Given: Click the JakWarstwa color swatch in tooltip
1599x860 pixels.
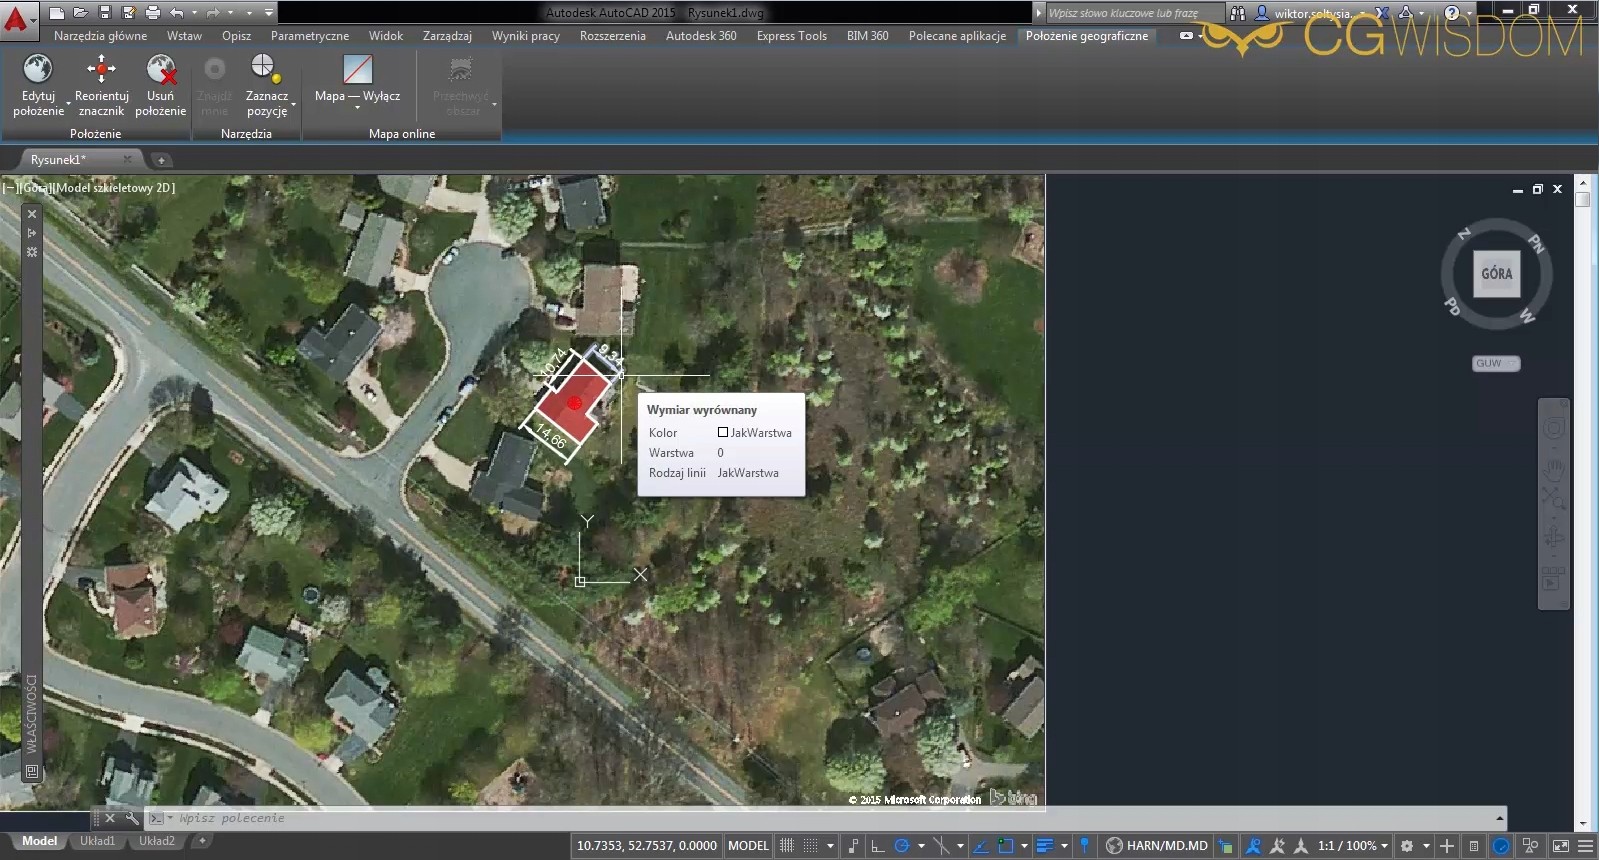Looking at the screenshot, I should point(723,433).
